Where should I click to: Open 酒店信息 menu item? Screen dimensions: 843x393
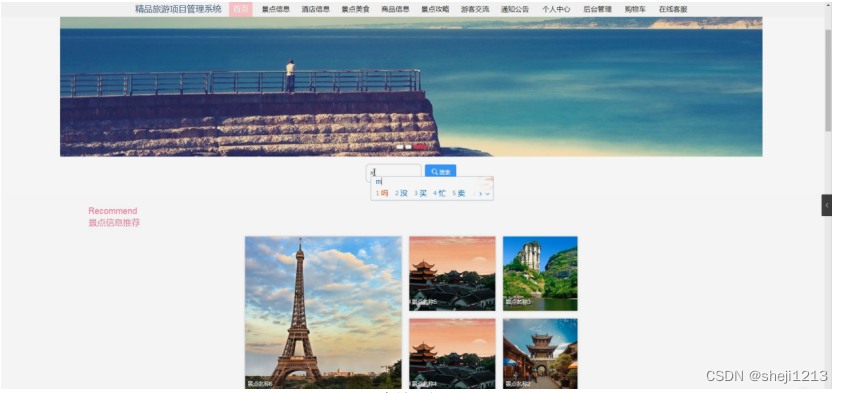(316, 9)
